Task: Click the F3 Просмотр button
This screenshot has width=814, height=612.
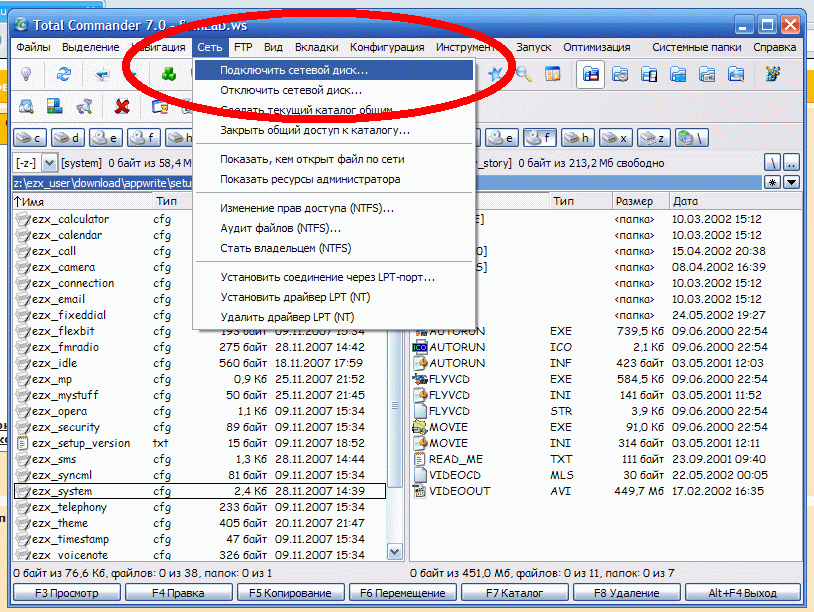Action: (x=66, y=593)
